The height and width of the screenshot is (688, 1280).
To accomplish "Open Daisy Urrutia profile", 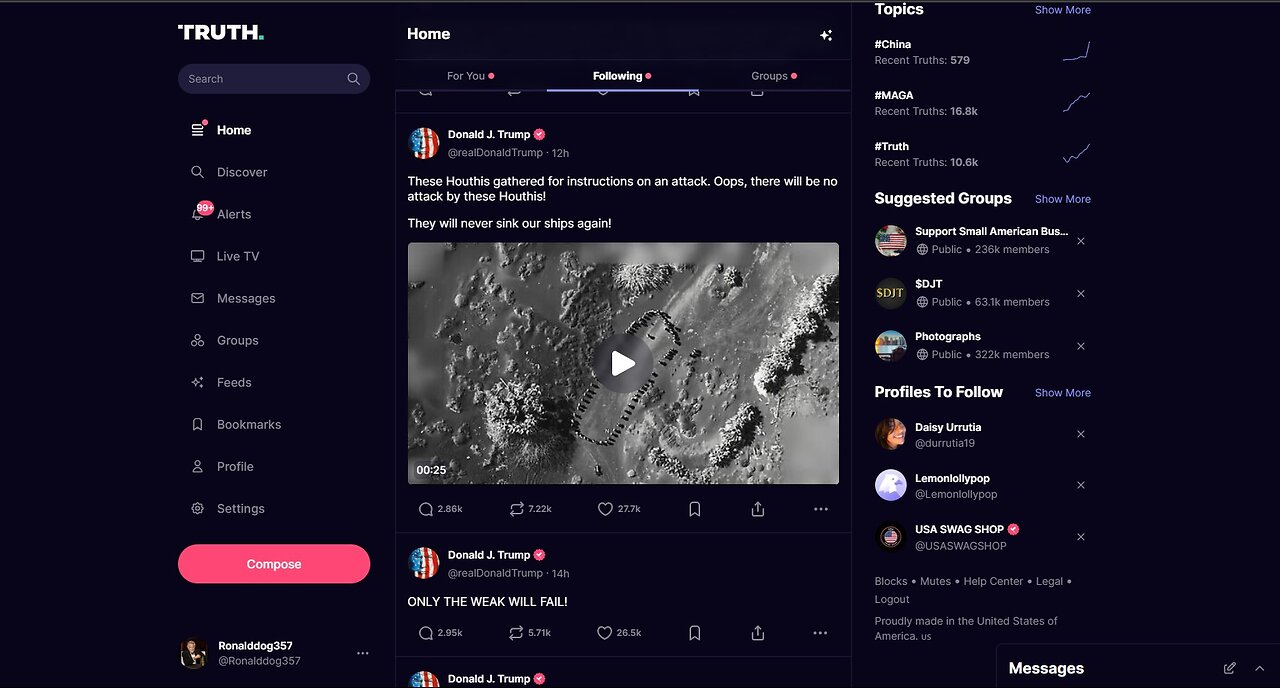I will coord(948,427).
